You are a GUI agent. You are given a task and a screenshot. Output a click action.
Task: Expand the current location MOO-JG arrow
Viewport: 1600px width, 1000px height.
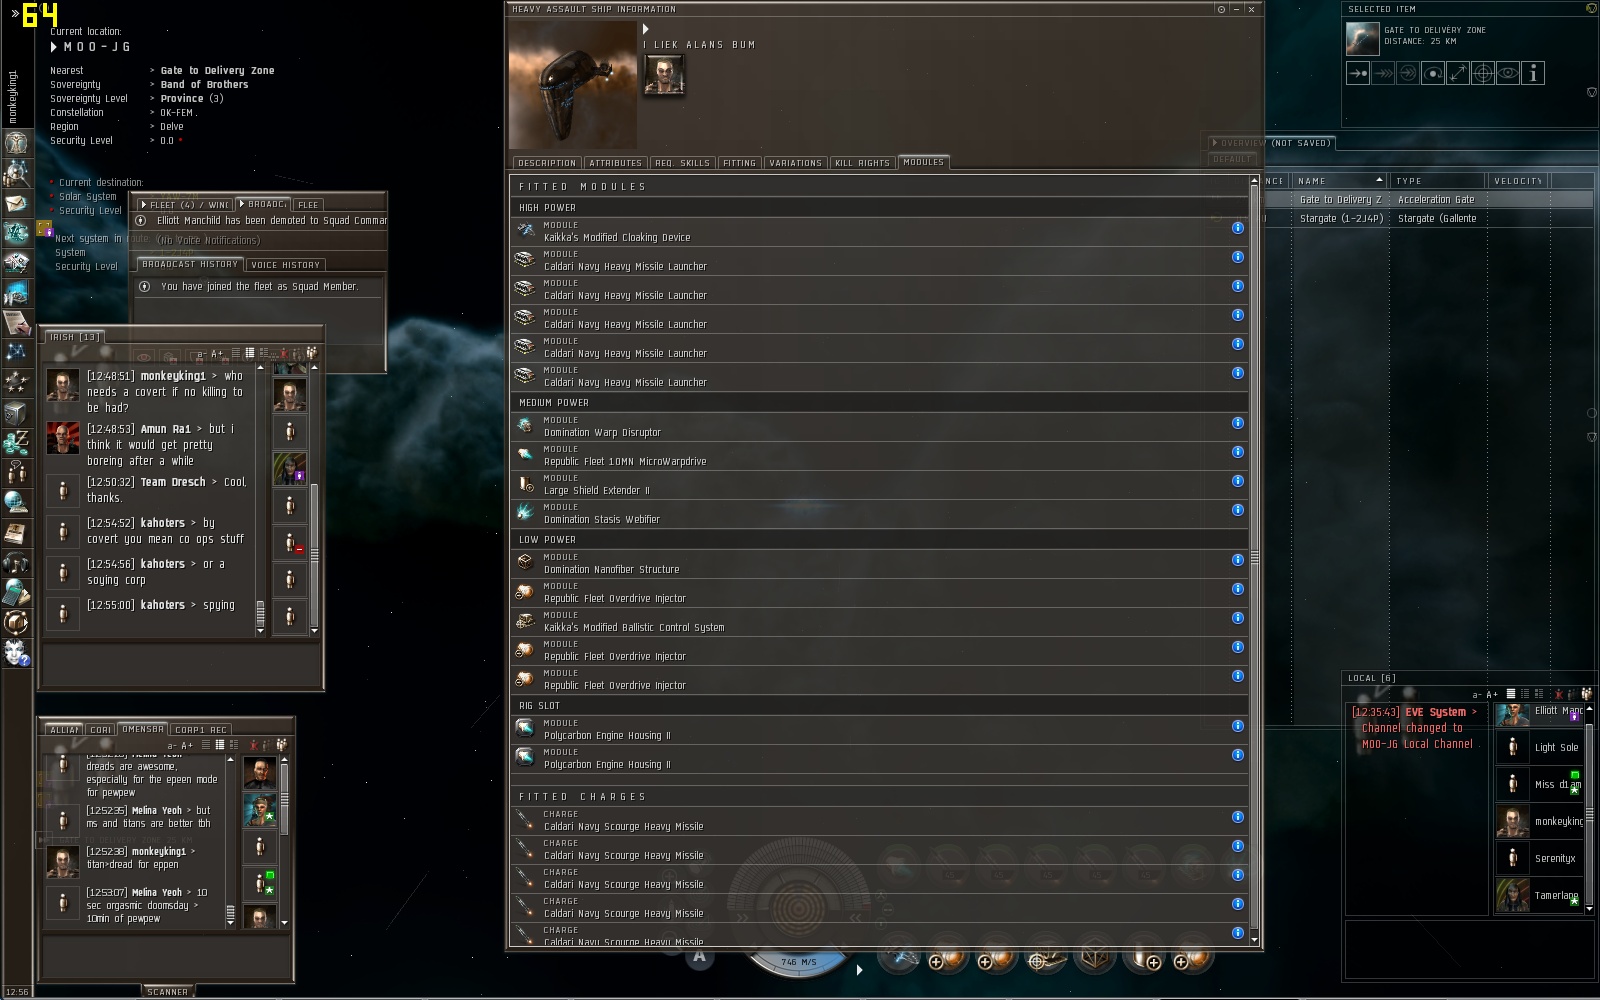(x=54, y=47)
